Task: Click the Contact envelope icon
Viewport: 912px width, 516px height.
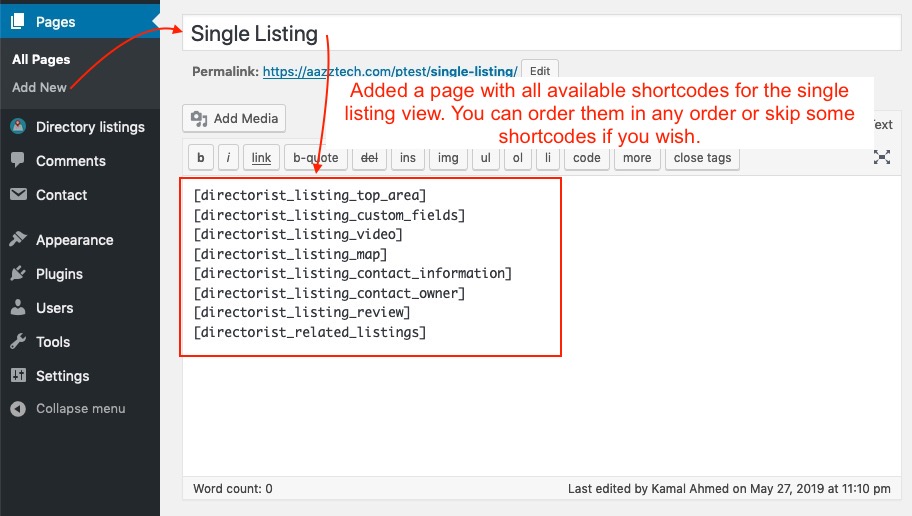Action: tap(18, 194)
